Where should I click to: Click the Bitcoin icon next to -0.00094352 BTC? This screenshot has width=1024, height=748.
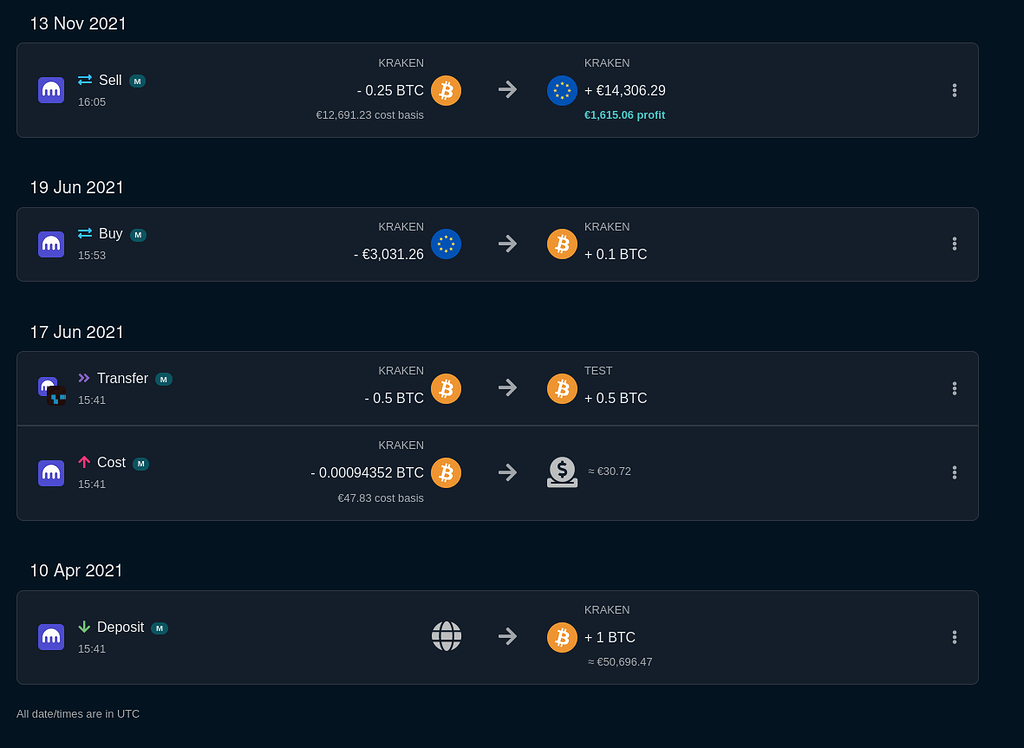pyautogui.click(x=446, y=472)
